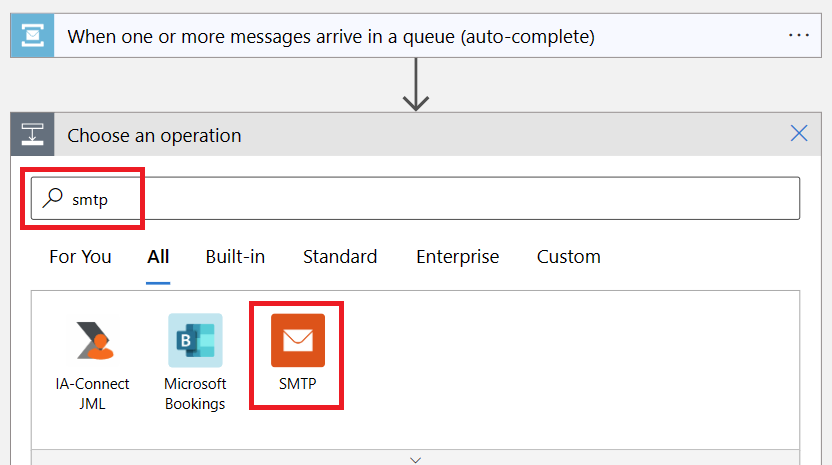The height and width of the screenshot is (465, 832).
Task: Select the queue messages trigger title
Action: [331, 37]
